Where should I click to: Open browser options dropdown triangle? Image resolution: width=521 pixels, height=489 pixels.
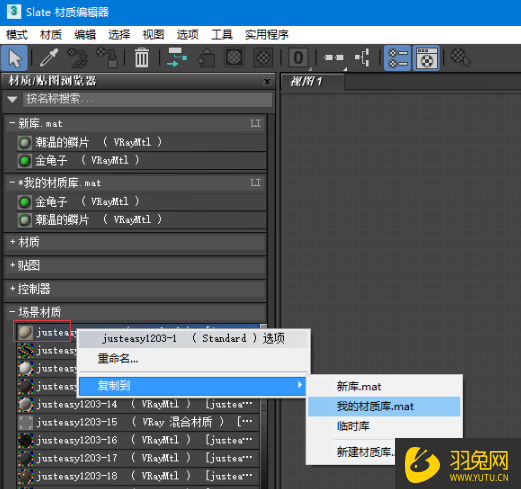point(12,99)
